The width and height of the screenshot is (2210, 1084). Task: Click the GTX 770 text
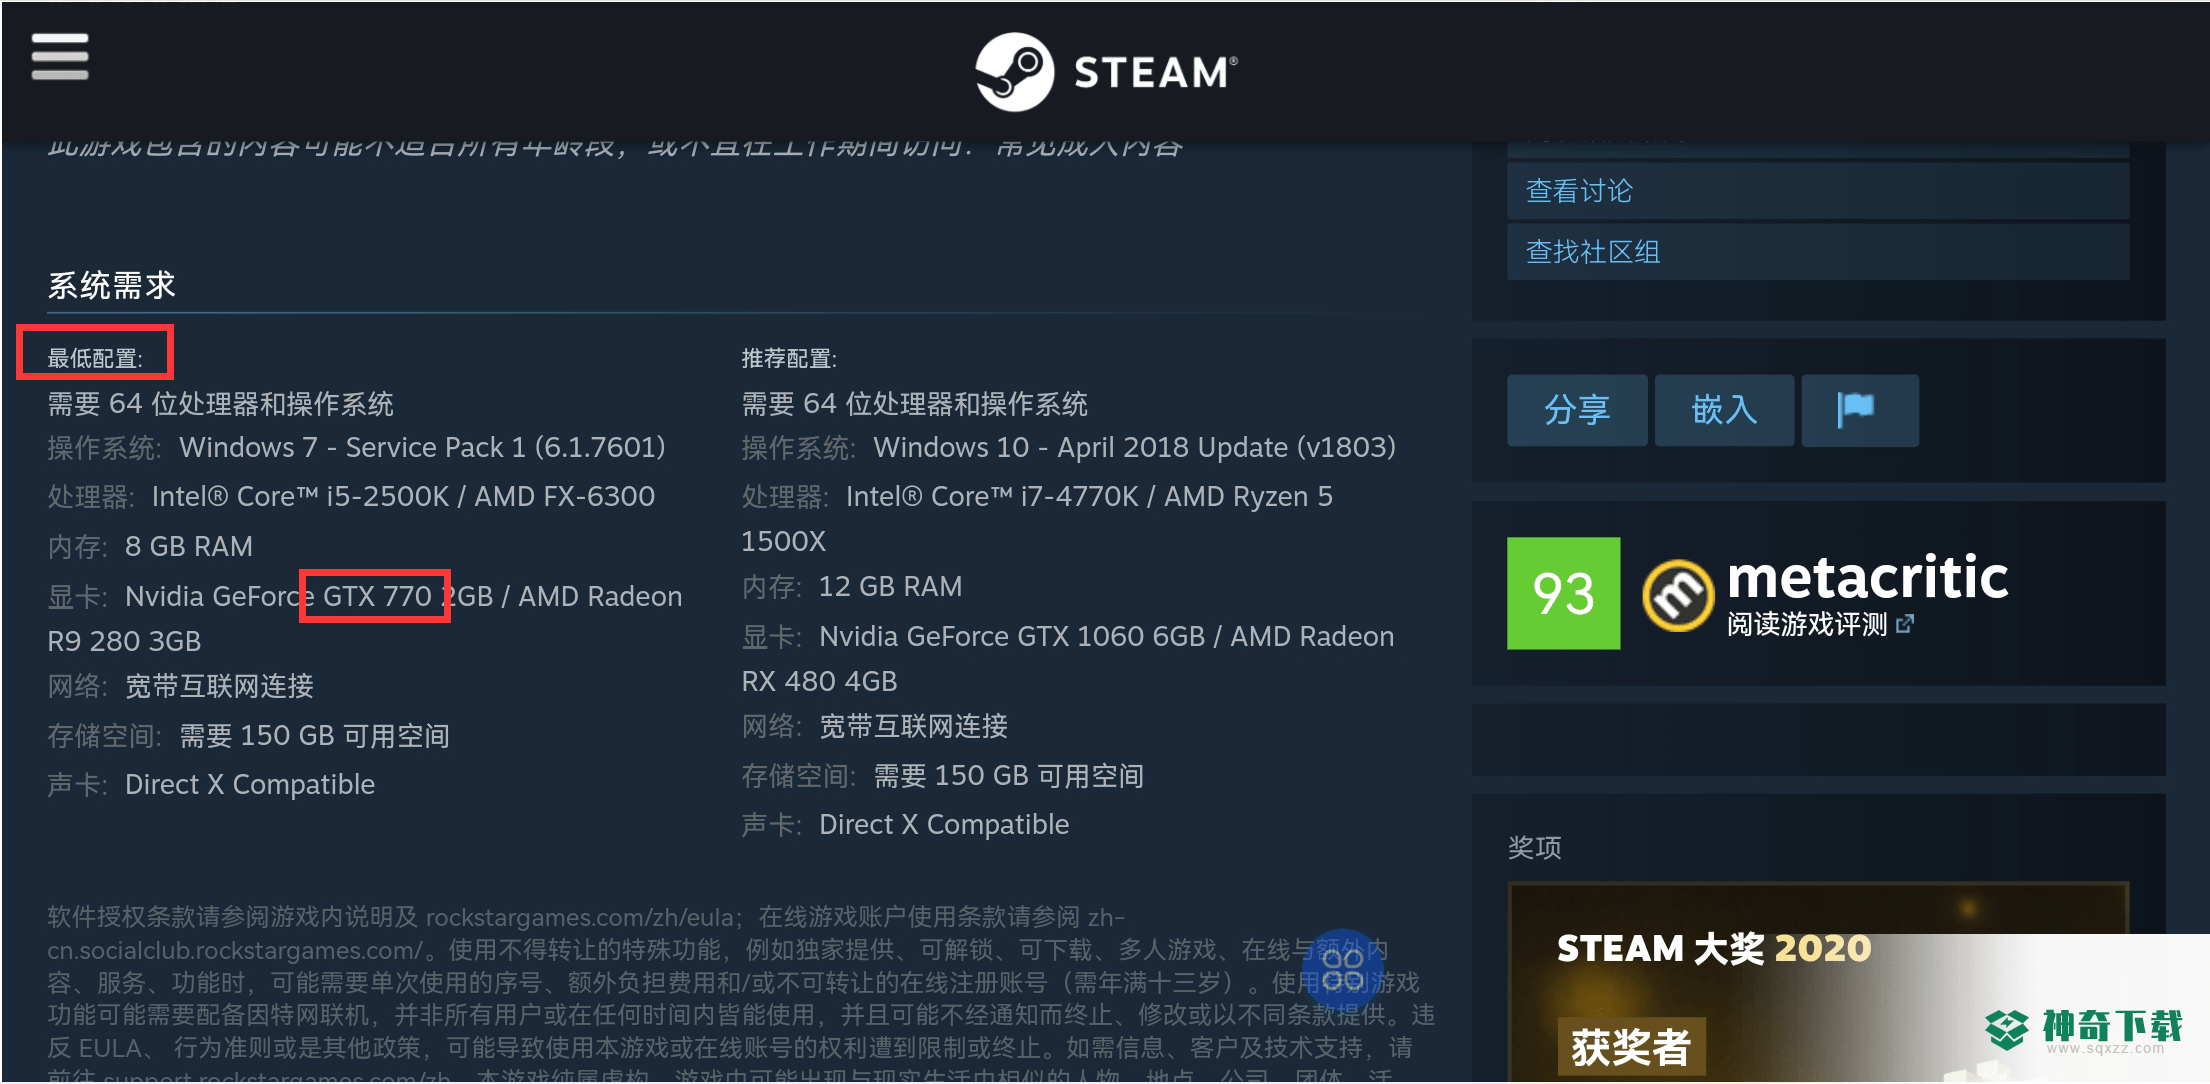[377, 596]
